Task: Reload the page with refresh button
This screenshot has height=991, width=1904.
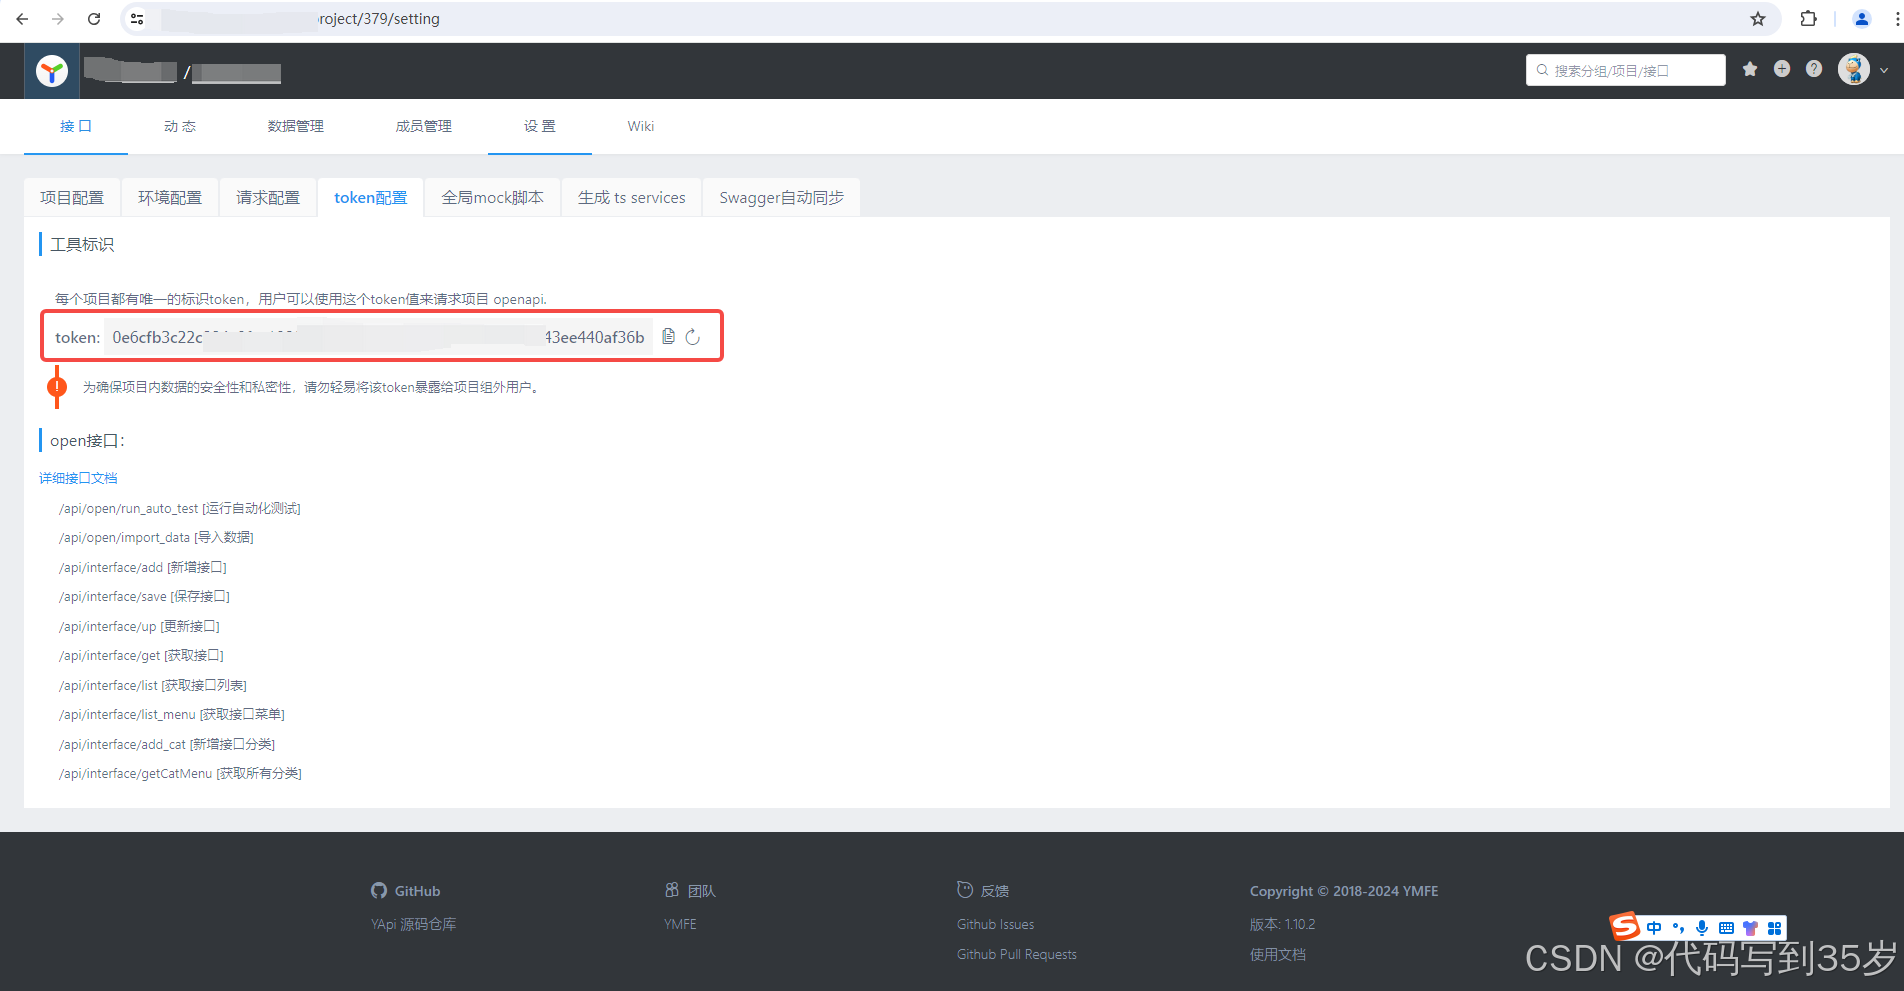Action: 94,19
